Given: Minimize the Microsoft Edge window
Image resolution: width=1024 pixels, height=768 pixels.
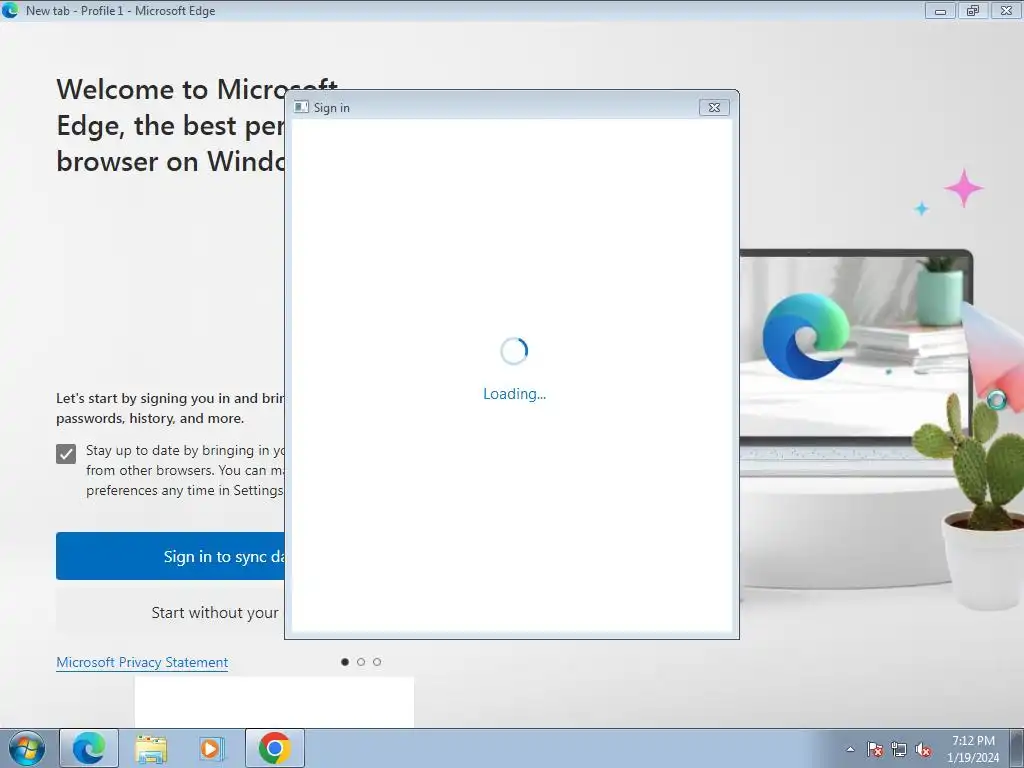Looking at the screenshot, I should pyautogui.click(x=940, y=10).
